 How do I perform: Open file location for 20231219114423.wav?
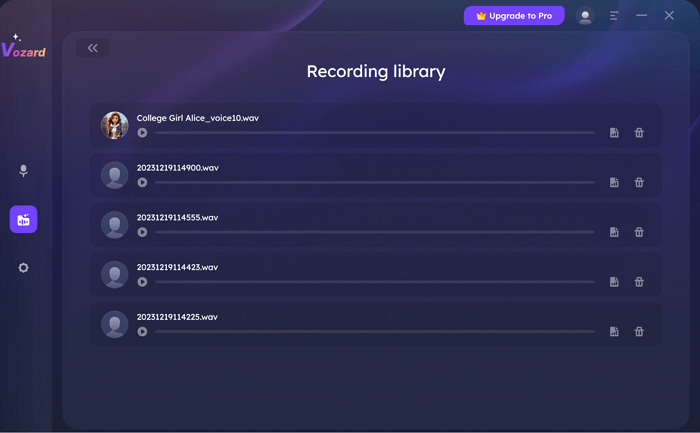point(614,282)
